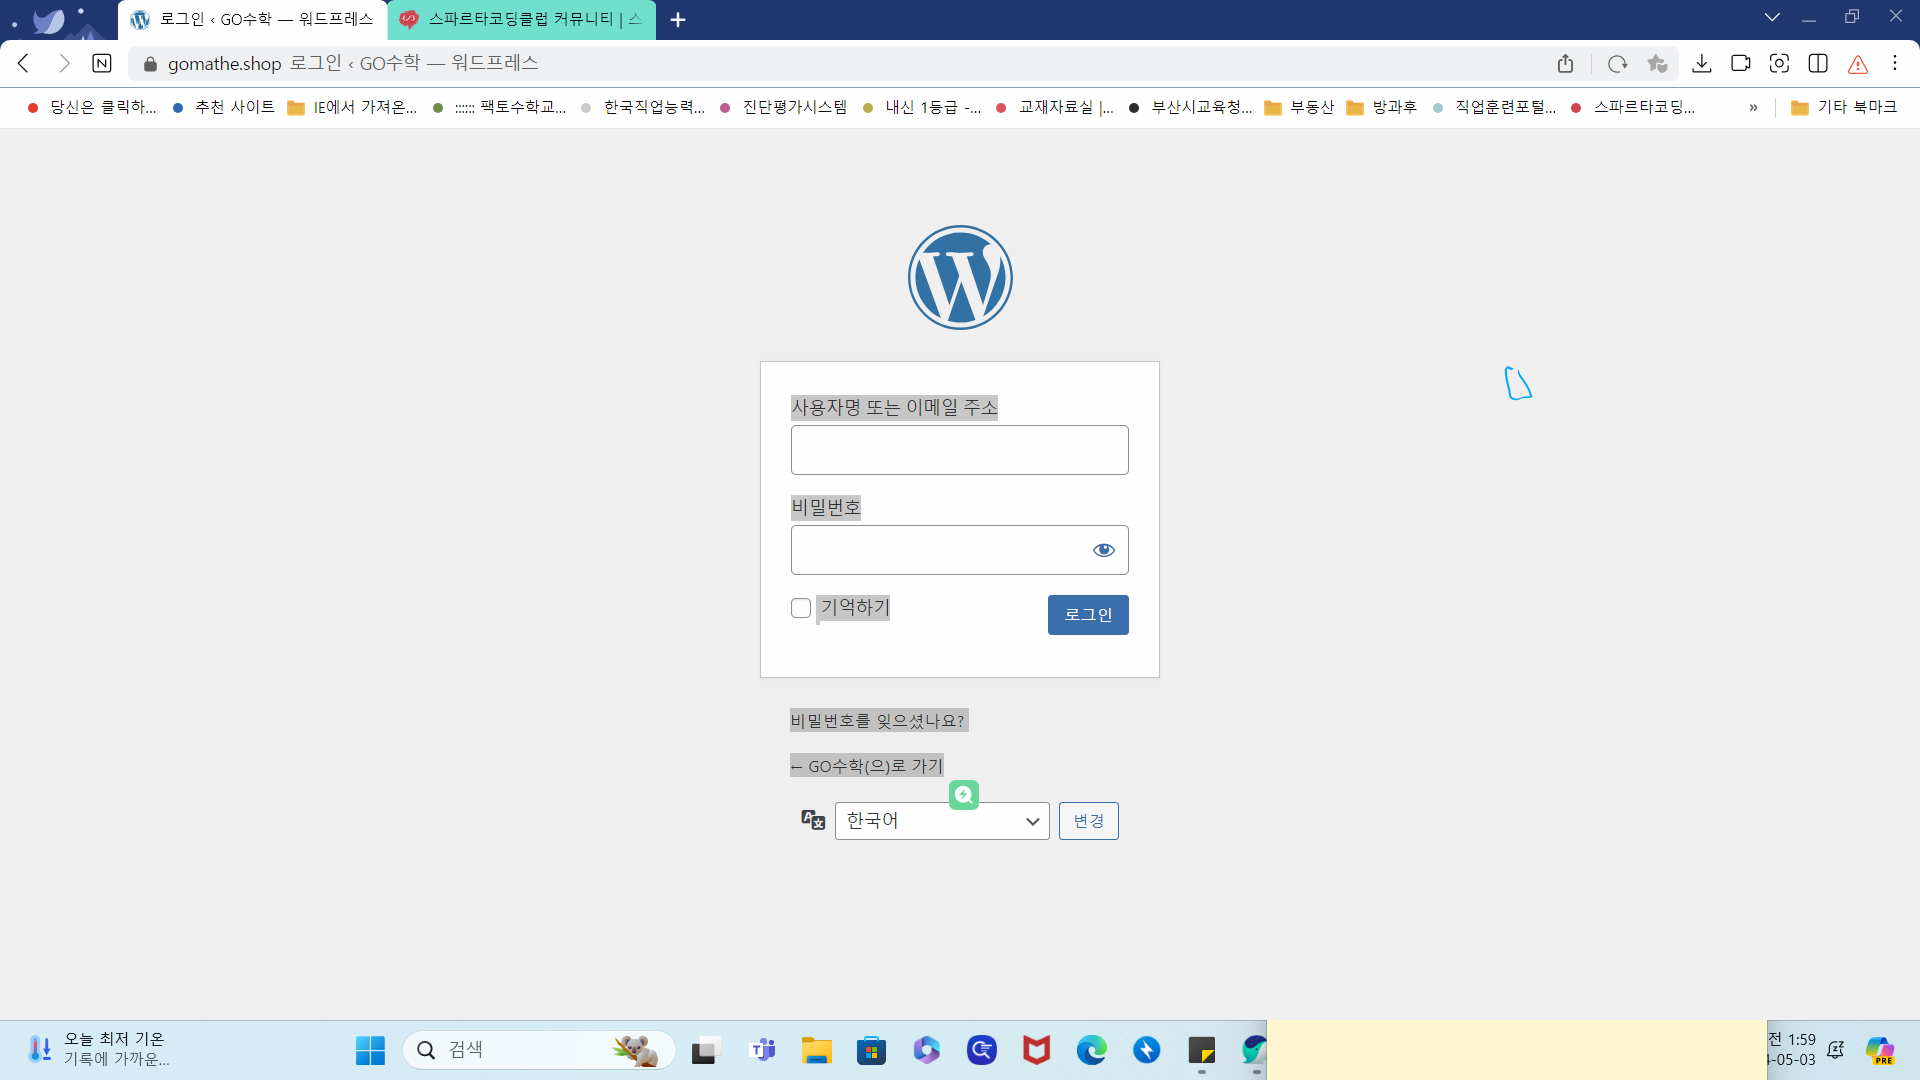The image size is (1920, 1080).
Task: Open the browser three-dot menu
Action: pyautogui.click(x=1895, y=64)
